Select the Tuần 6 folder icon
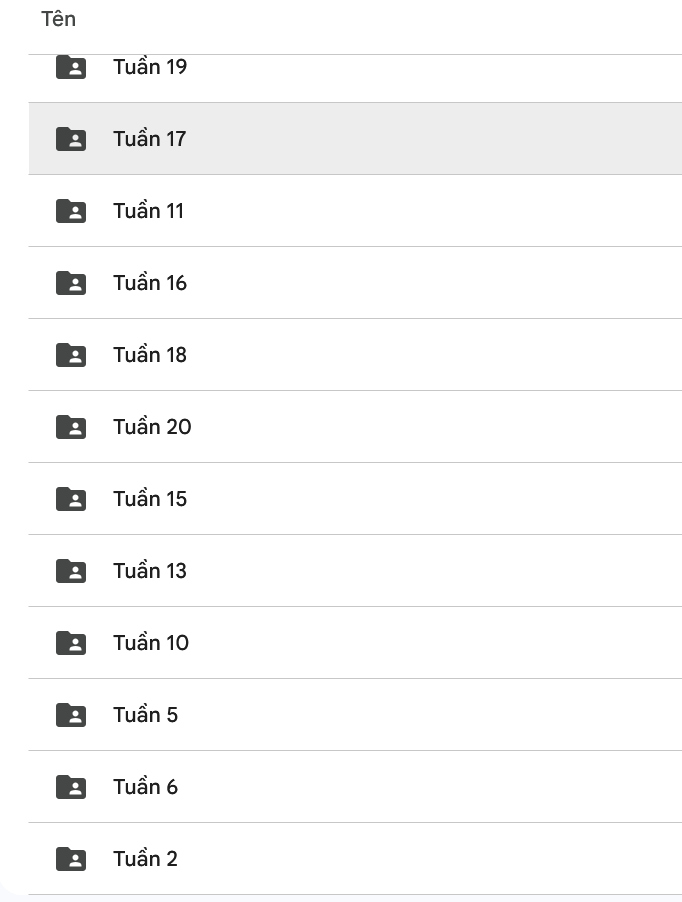The image size is (682, 902). (x=71, y=787)
